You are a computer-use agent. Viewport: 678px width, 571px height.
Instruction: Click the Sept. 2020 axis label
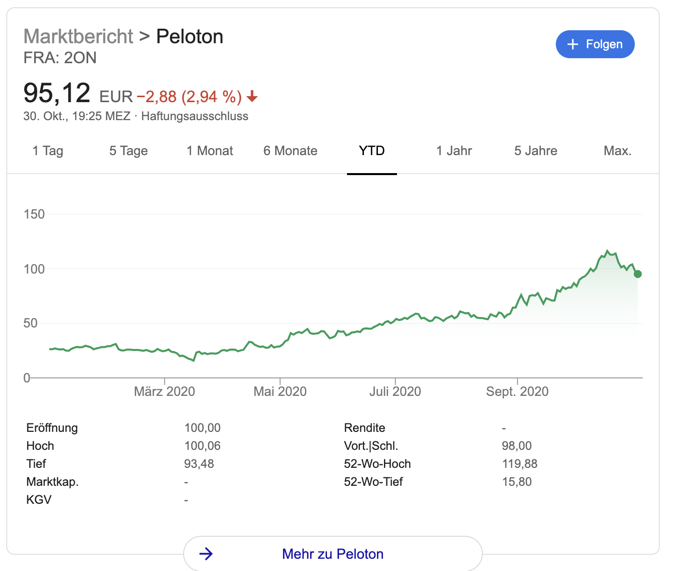click(x=517, y=392)
